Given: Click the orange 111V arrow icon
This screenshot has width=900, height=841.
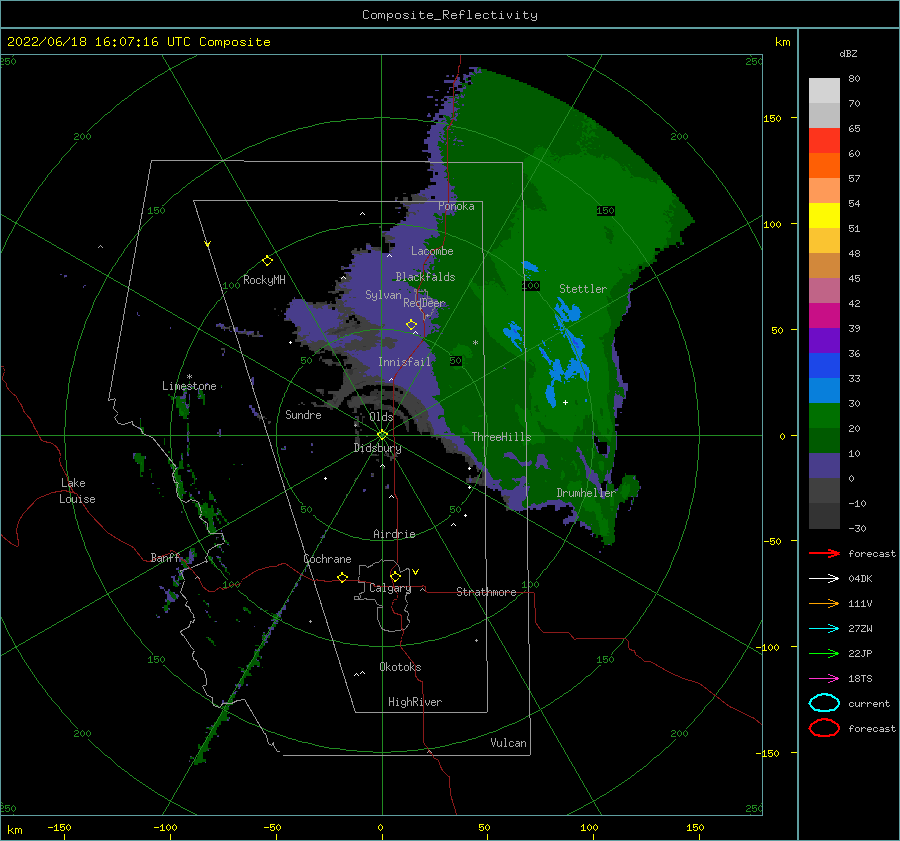Looking at the screenshot, I should (824, 603).
